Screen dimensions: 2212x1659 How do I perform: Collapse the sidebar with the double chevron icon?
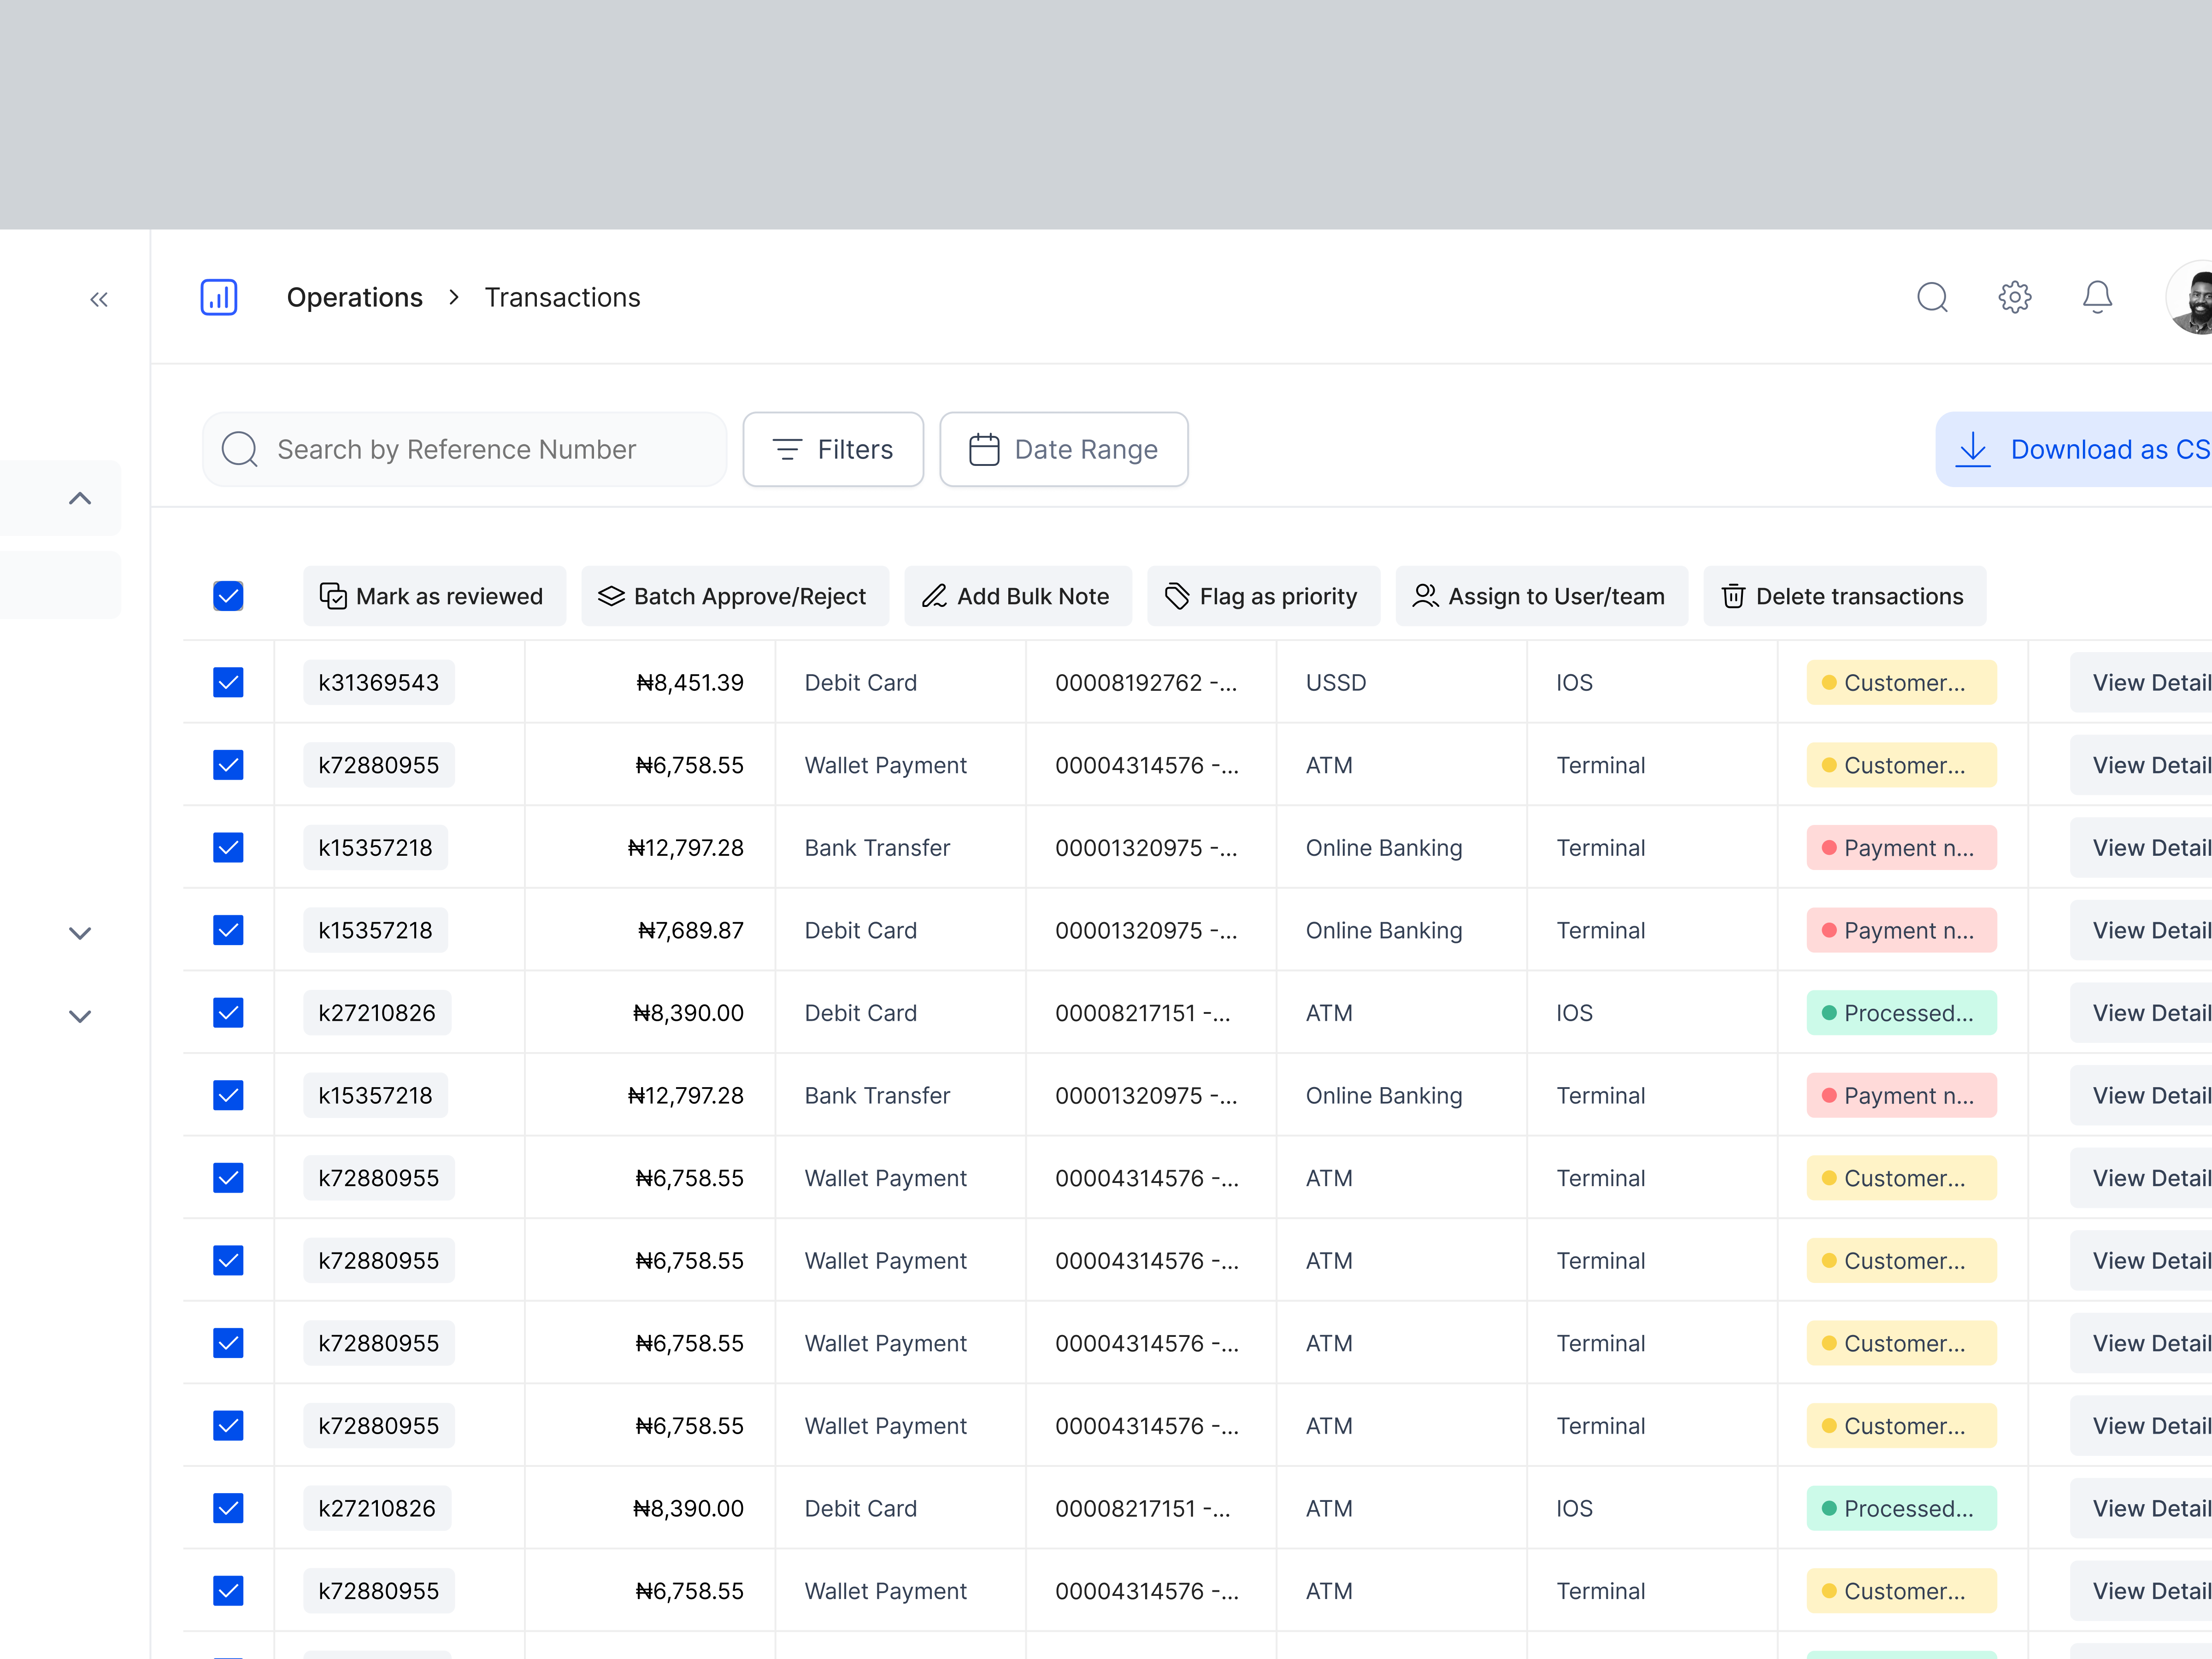99,299
